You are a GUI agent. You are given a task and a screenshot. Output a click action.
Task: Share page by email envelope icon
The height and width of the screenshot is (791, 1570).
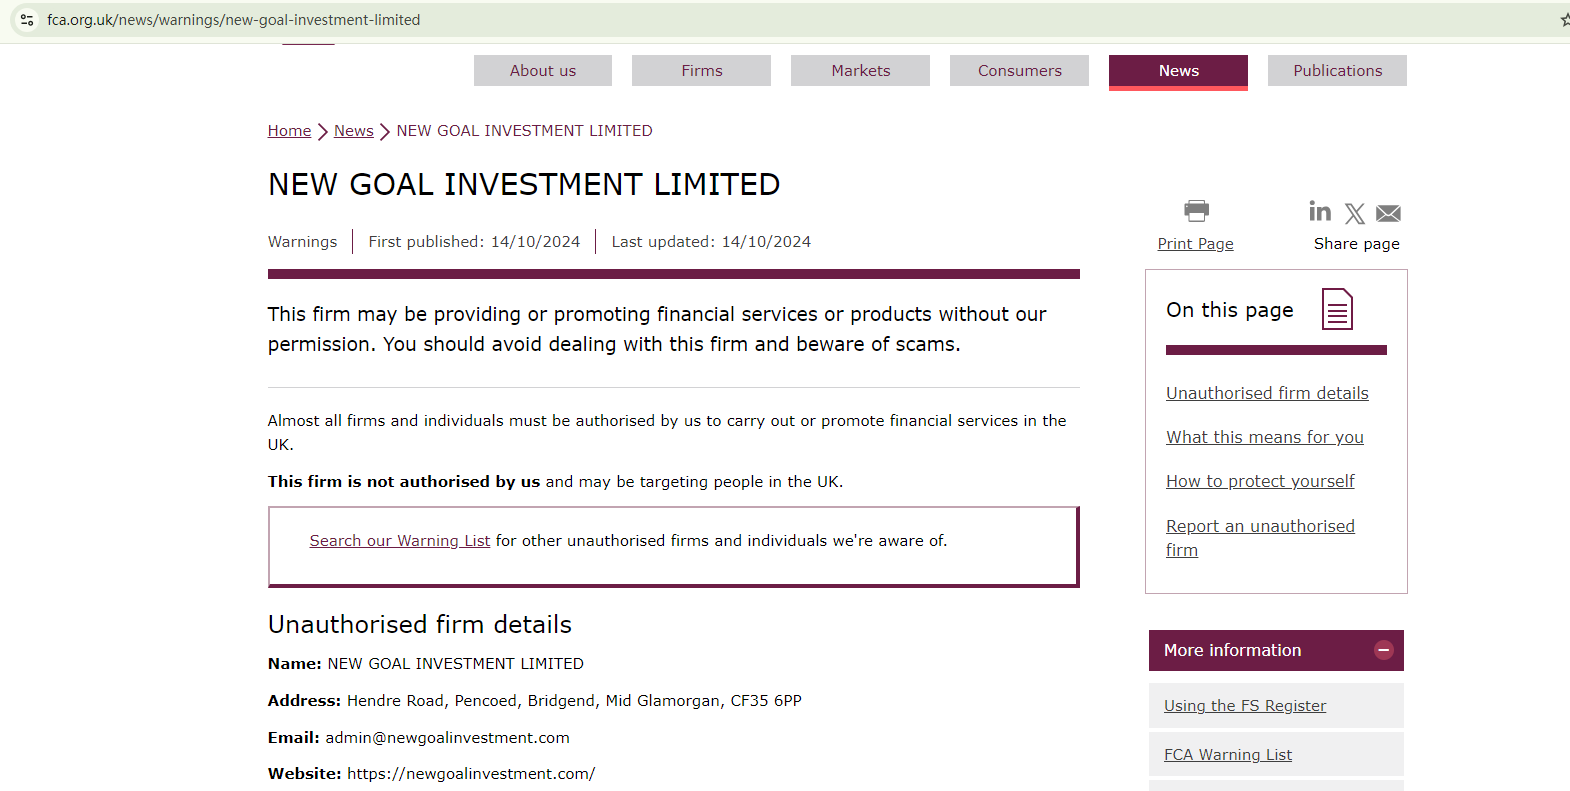(x=1388, y=213)
